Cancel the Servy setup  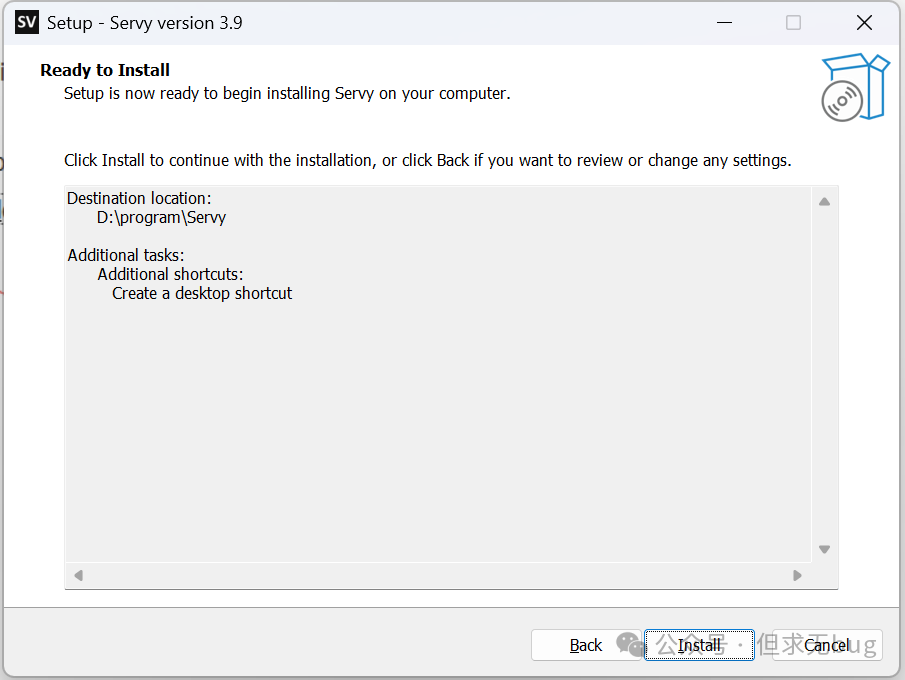point(826,645)
